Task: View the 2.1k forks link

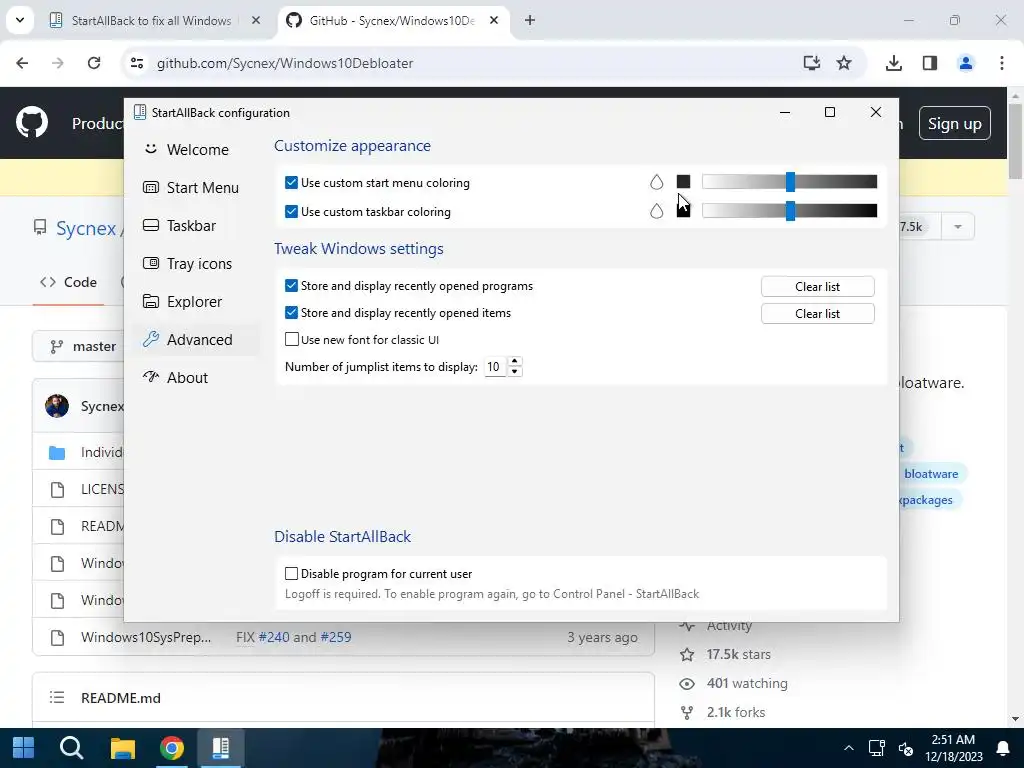Action: 735,712
